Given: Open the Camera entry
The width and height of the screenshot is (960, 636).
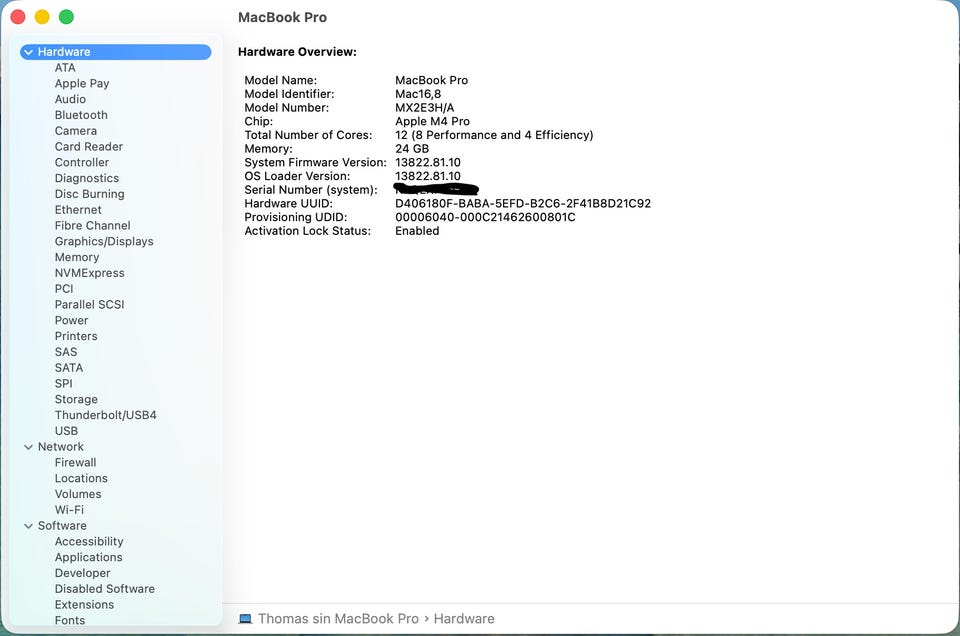Looking at the screenshot, I should pos(76,131).
